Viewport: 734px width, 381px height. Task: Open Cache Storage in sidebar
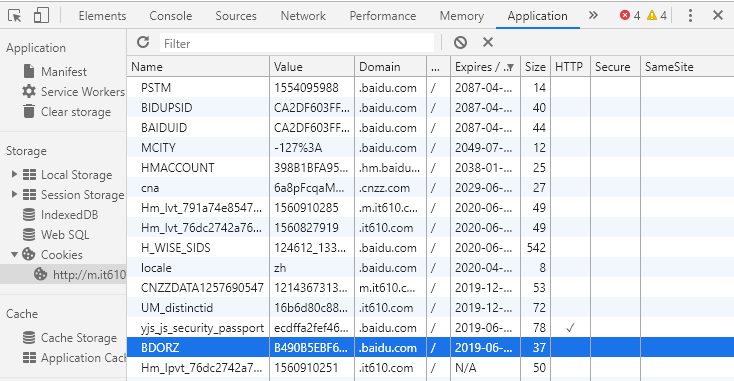pyautogui.click(x=79, y=337)
